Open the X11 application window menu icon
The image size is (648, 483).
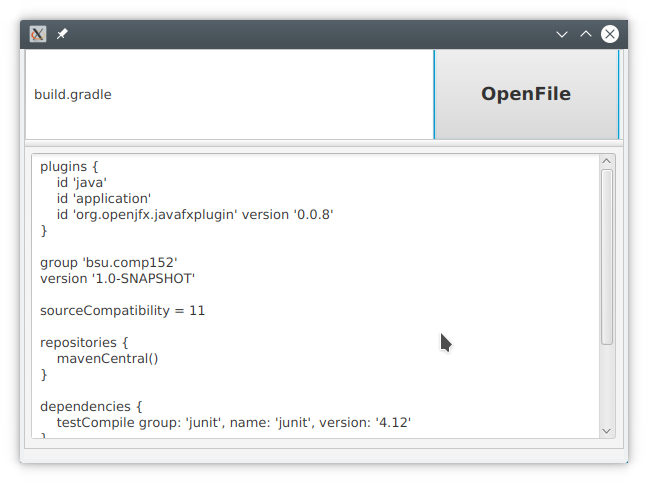(38, 34)
